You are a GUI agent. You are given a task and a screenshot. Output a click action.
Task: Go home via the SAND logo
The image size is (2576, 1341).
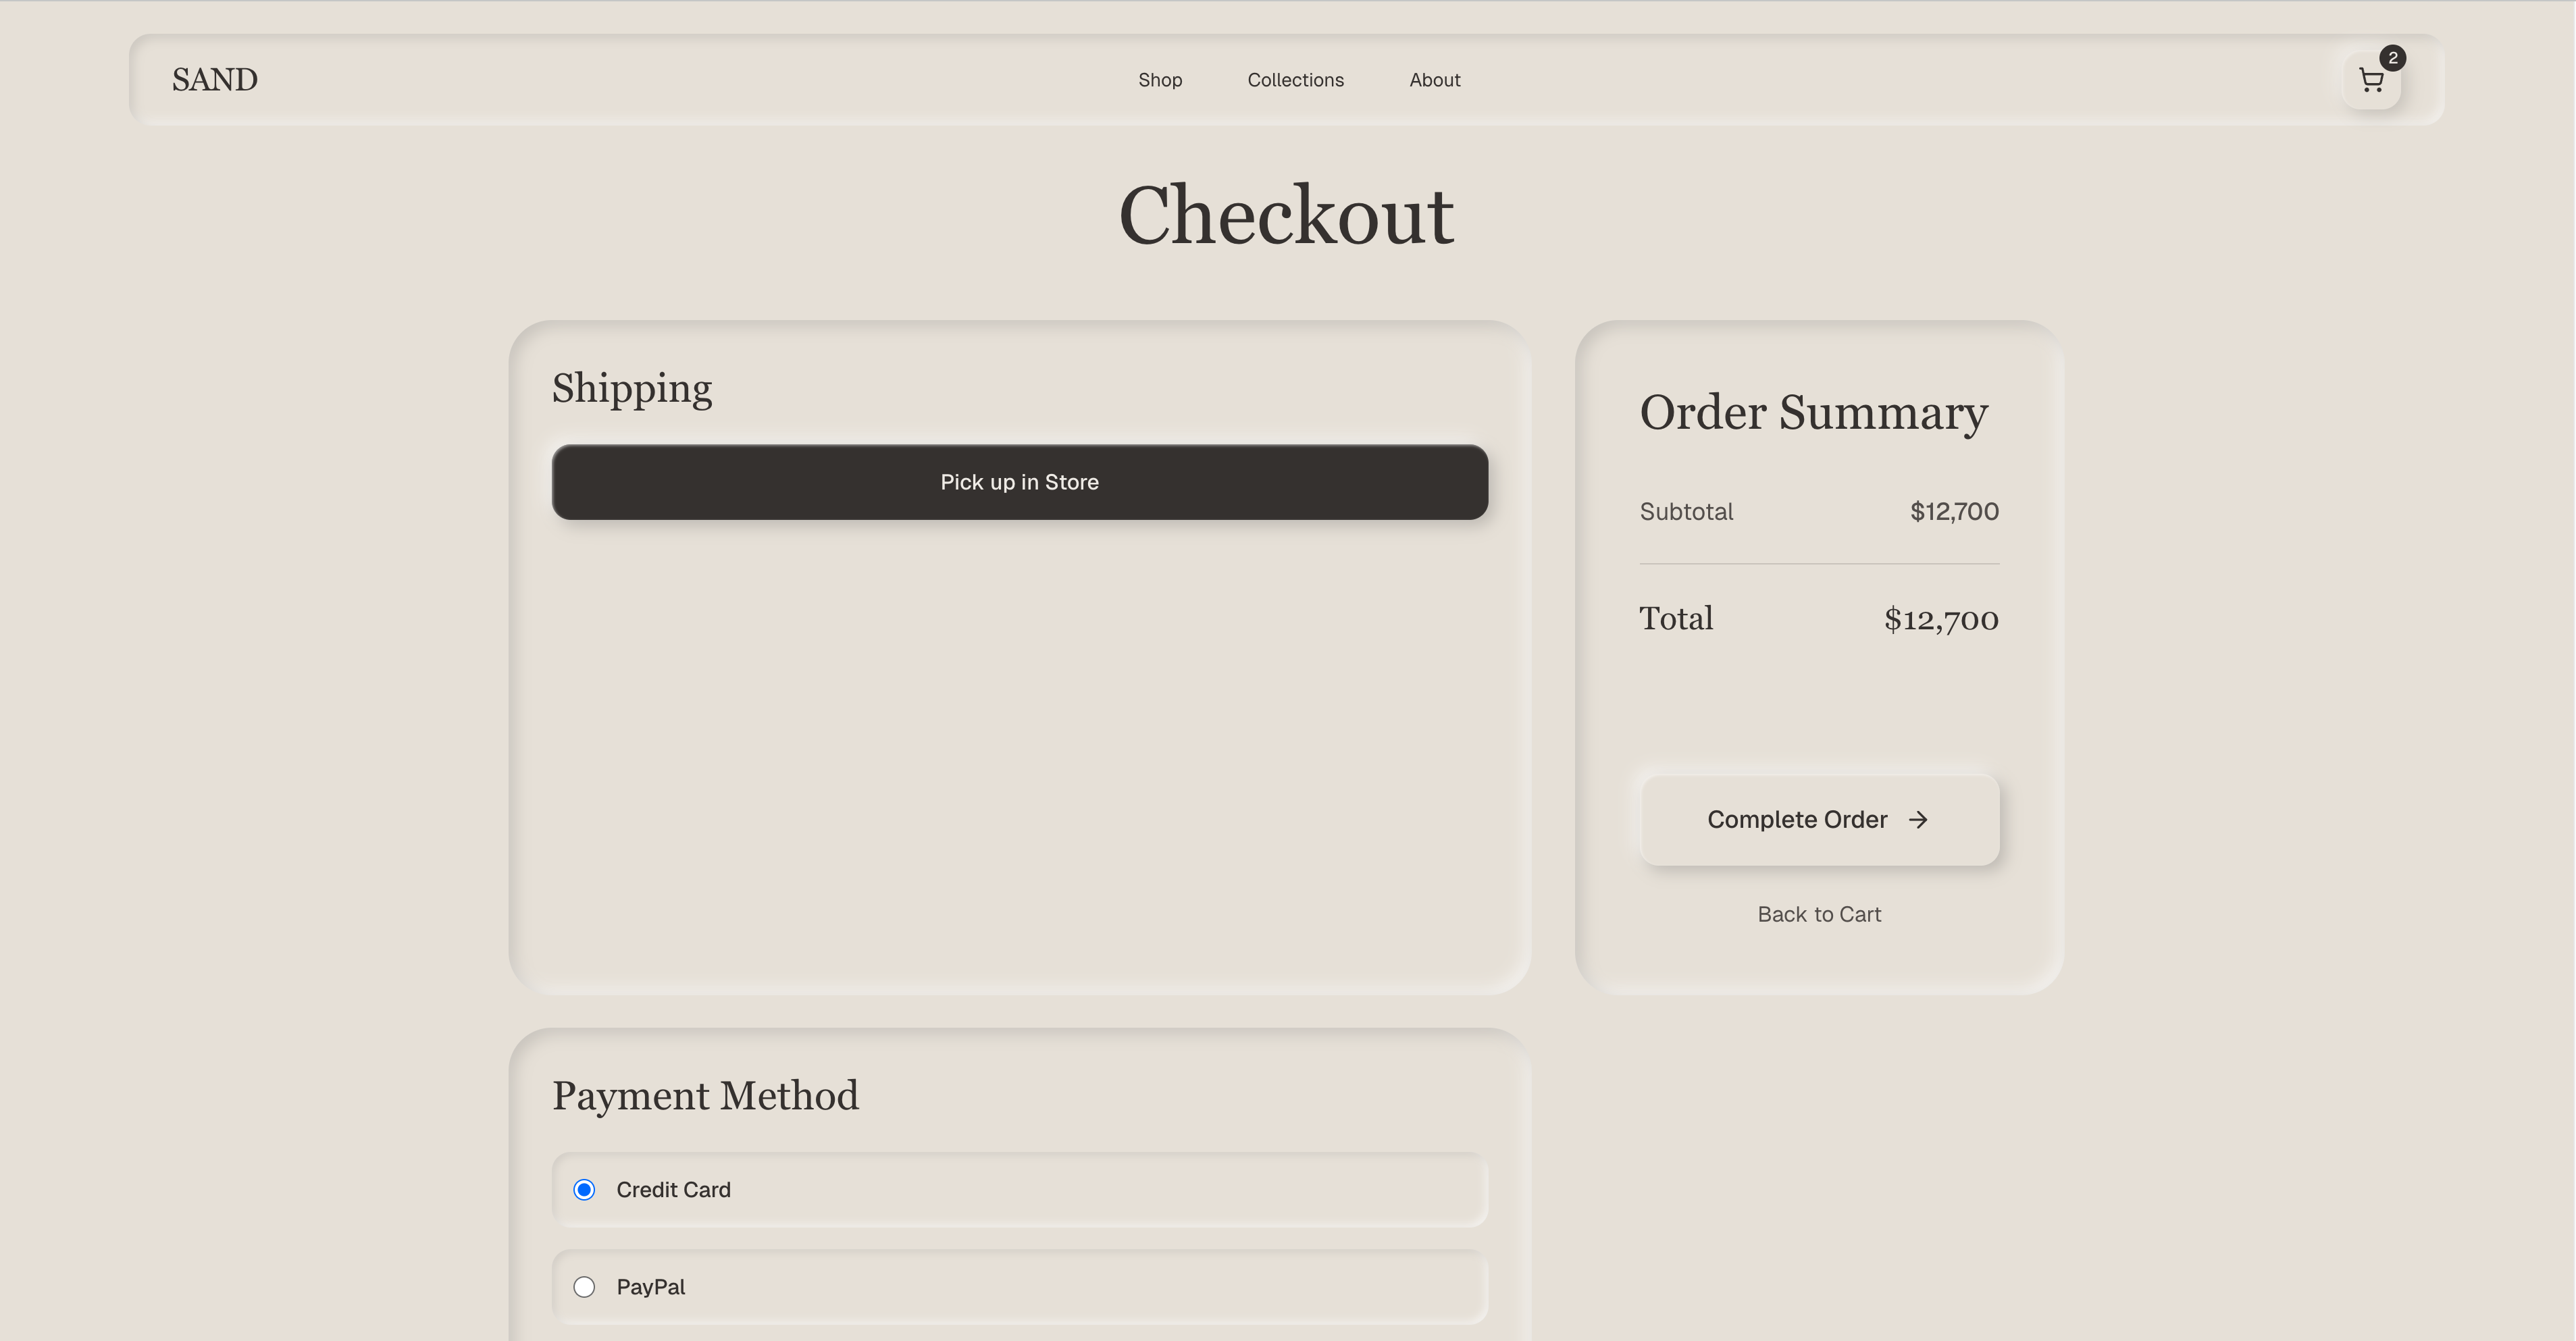pyautogui.click(x=214, y=80)
